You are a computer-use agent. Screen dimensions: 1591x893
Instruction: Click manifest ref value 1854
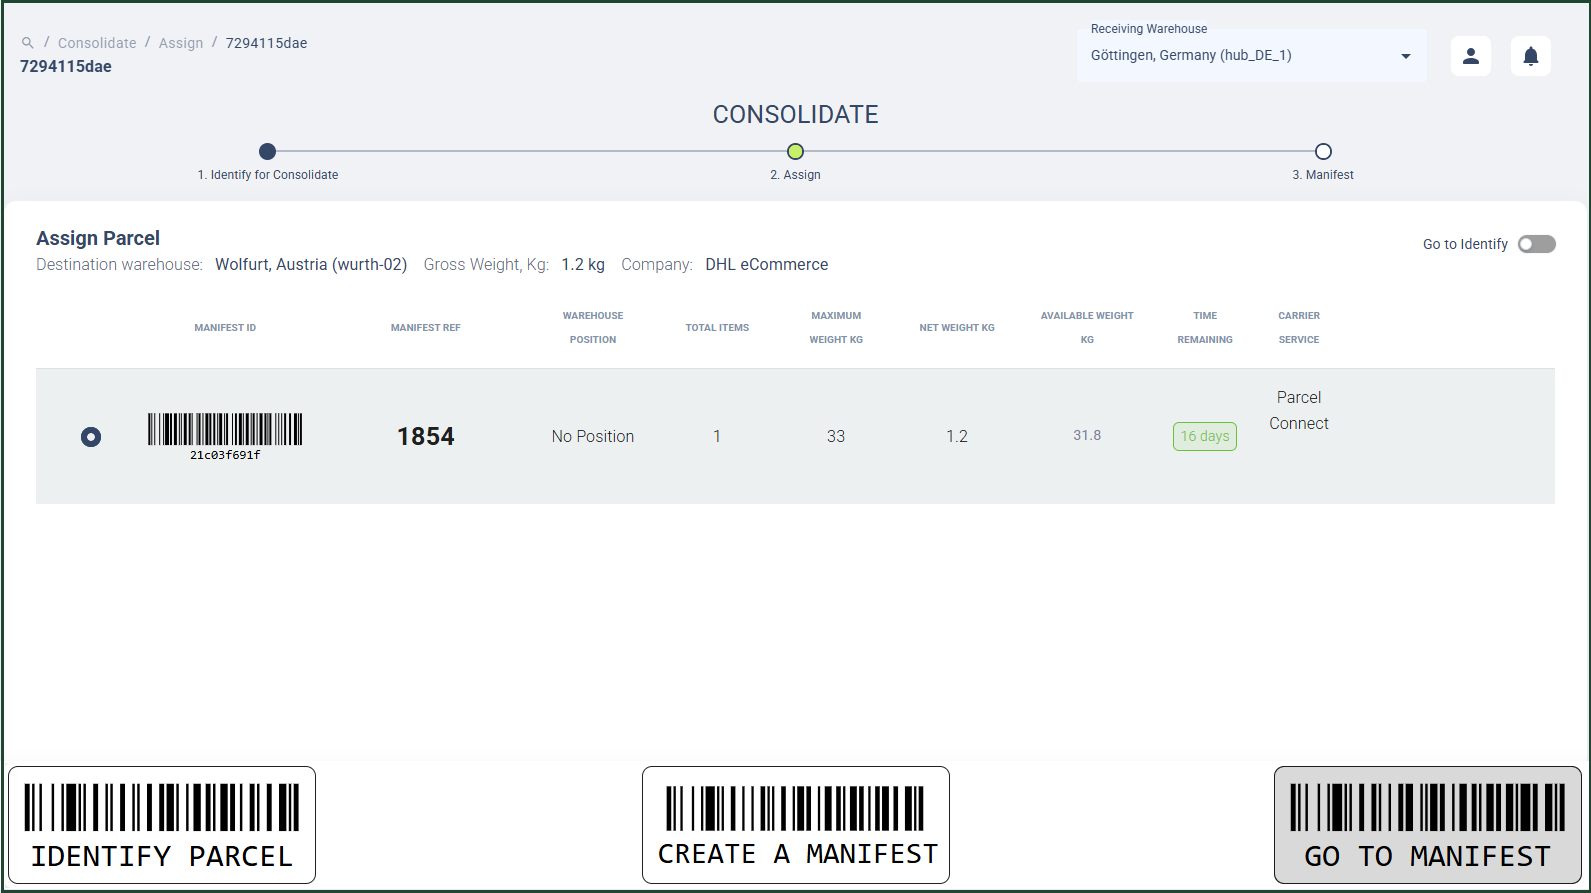(x=426, y=437)
